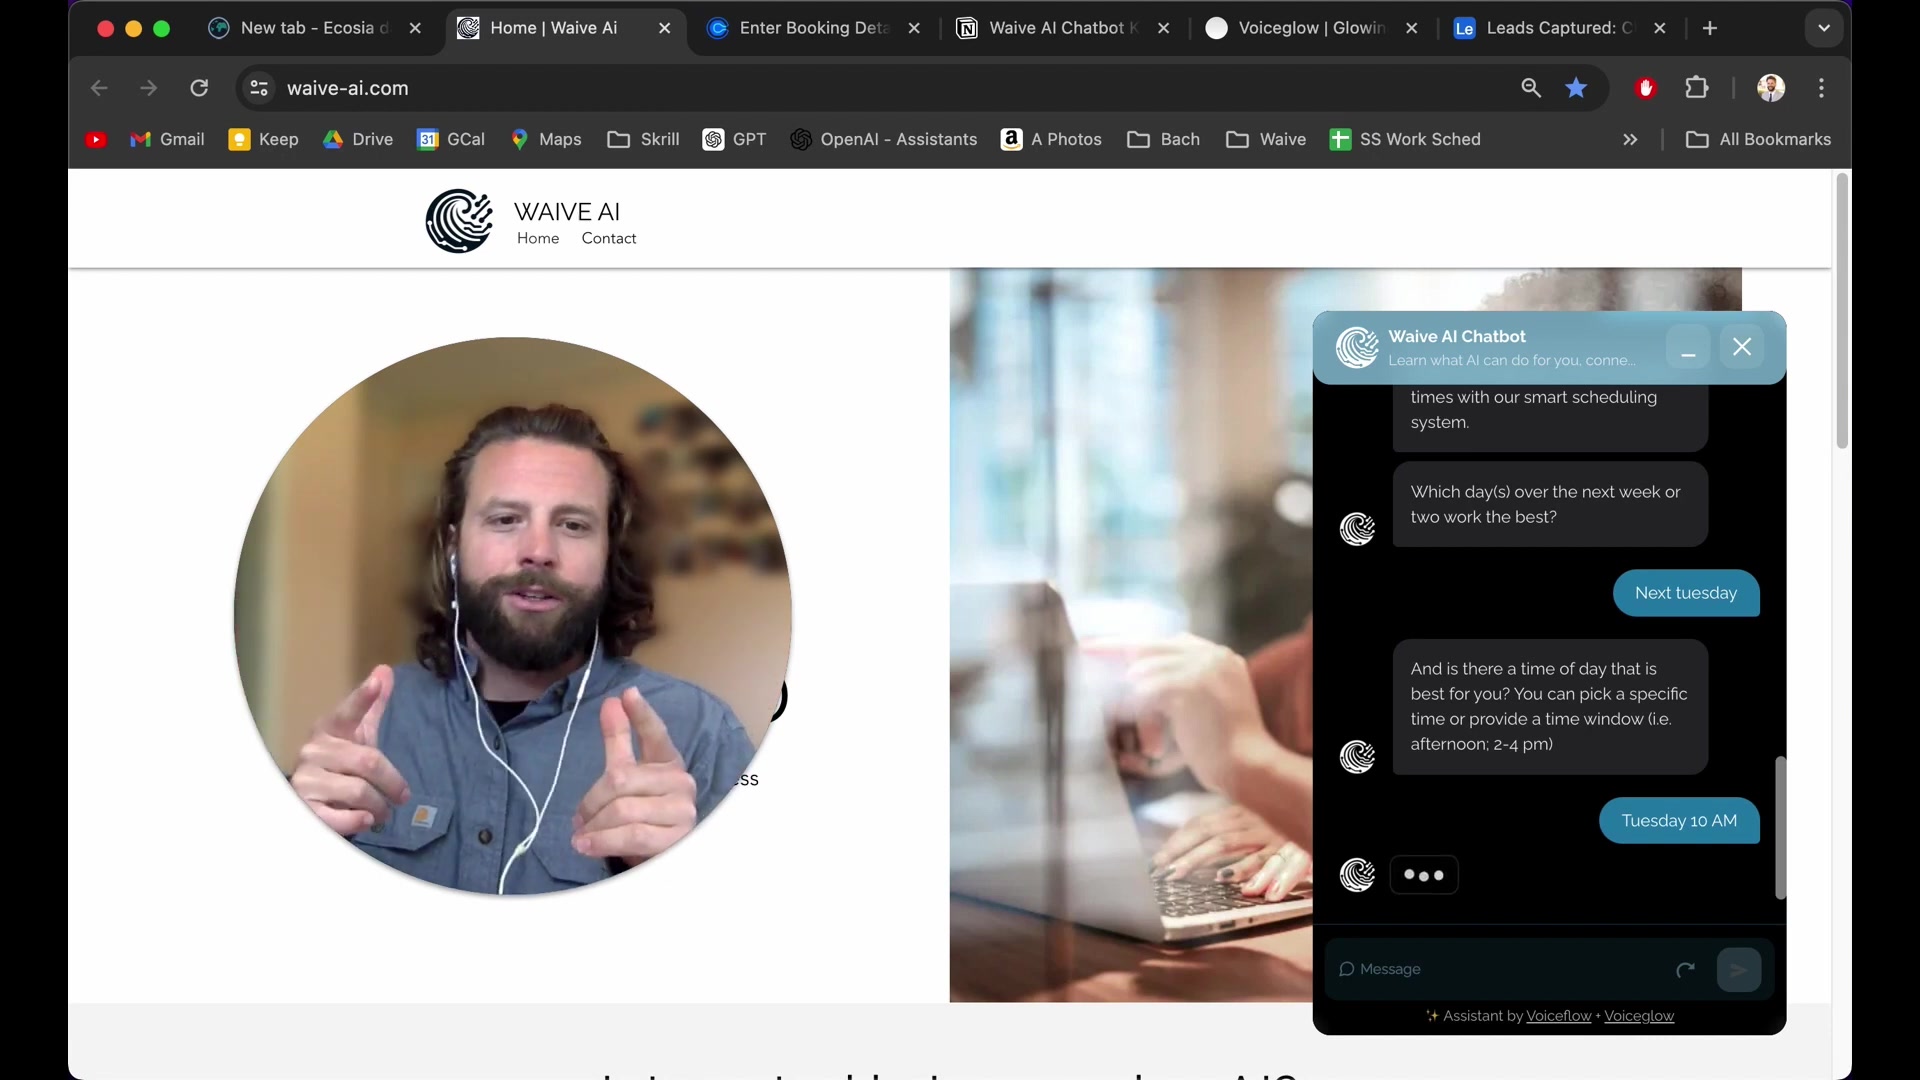Click the zoom magnifier icon in address bar
The image size is (1920, 1080).
coord(1531,88)
